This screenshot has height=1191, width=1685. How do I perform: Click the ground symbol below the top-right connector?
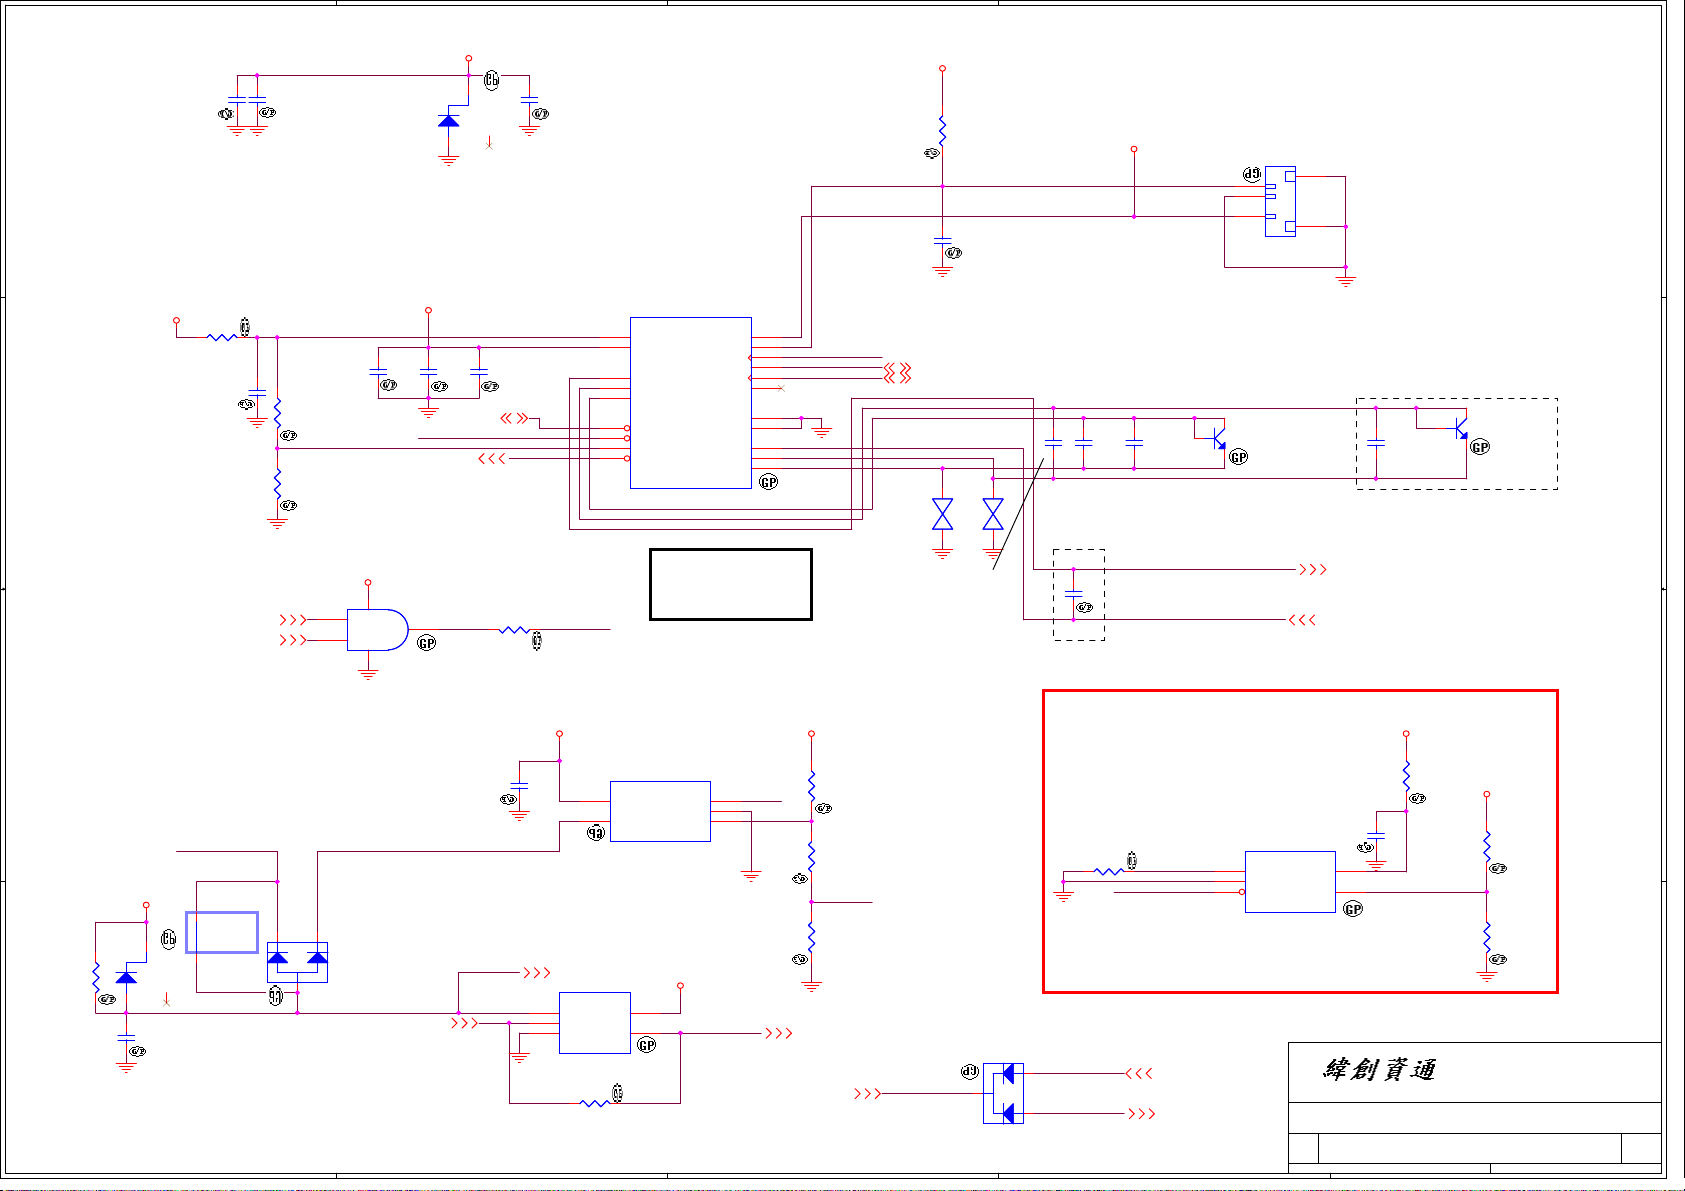coord(1345,281)
